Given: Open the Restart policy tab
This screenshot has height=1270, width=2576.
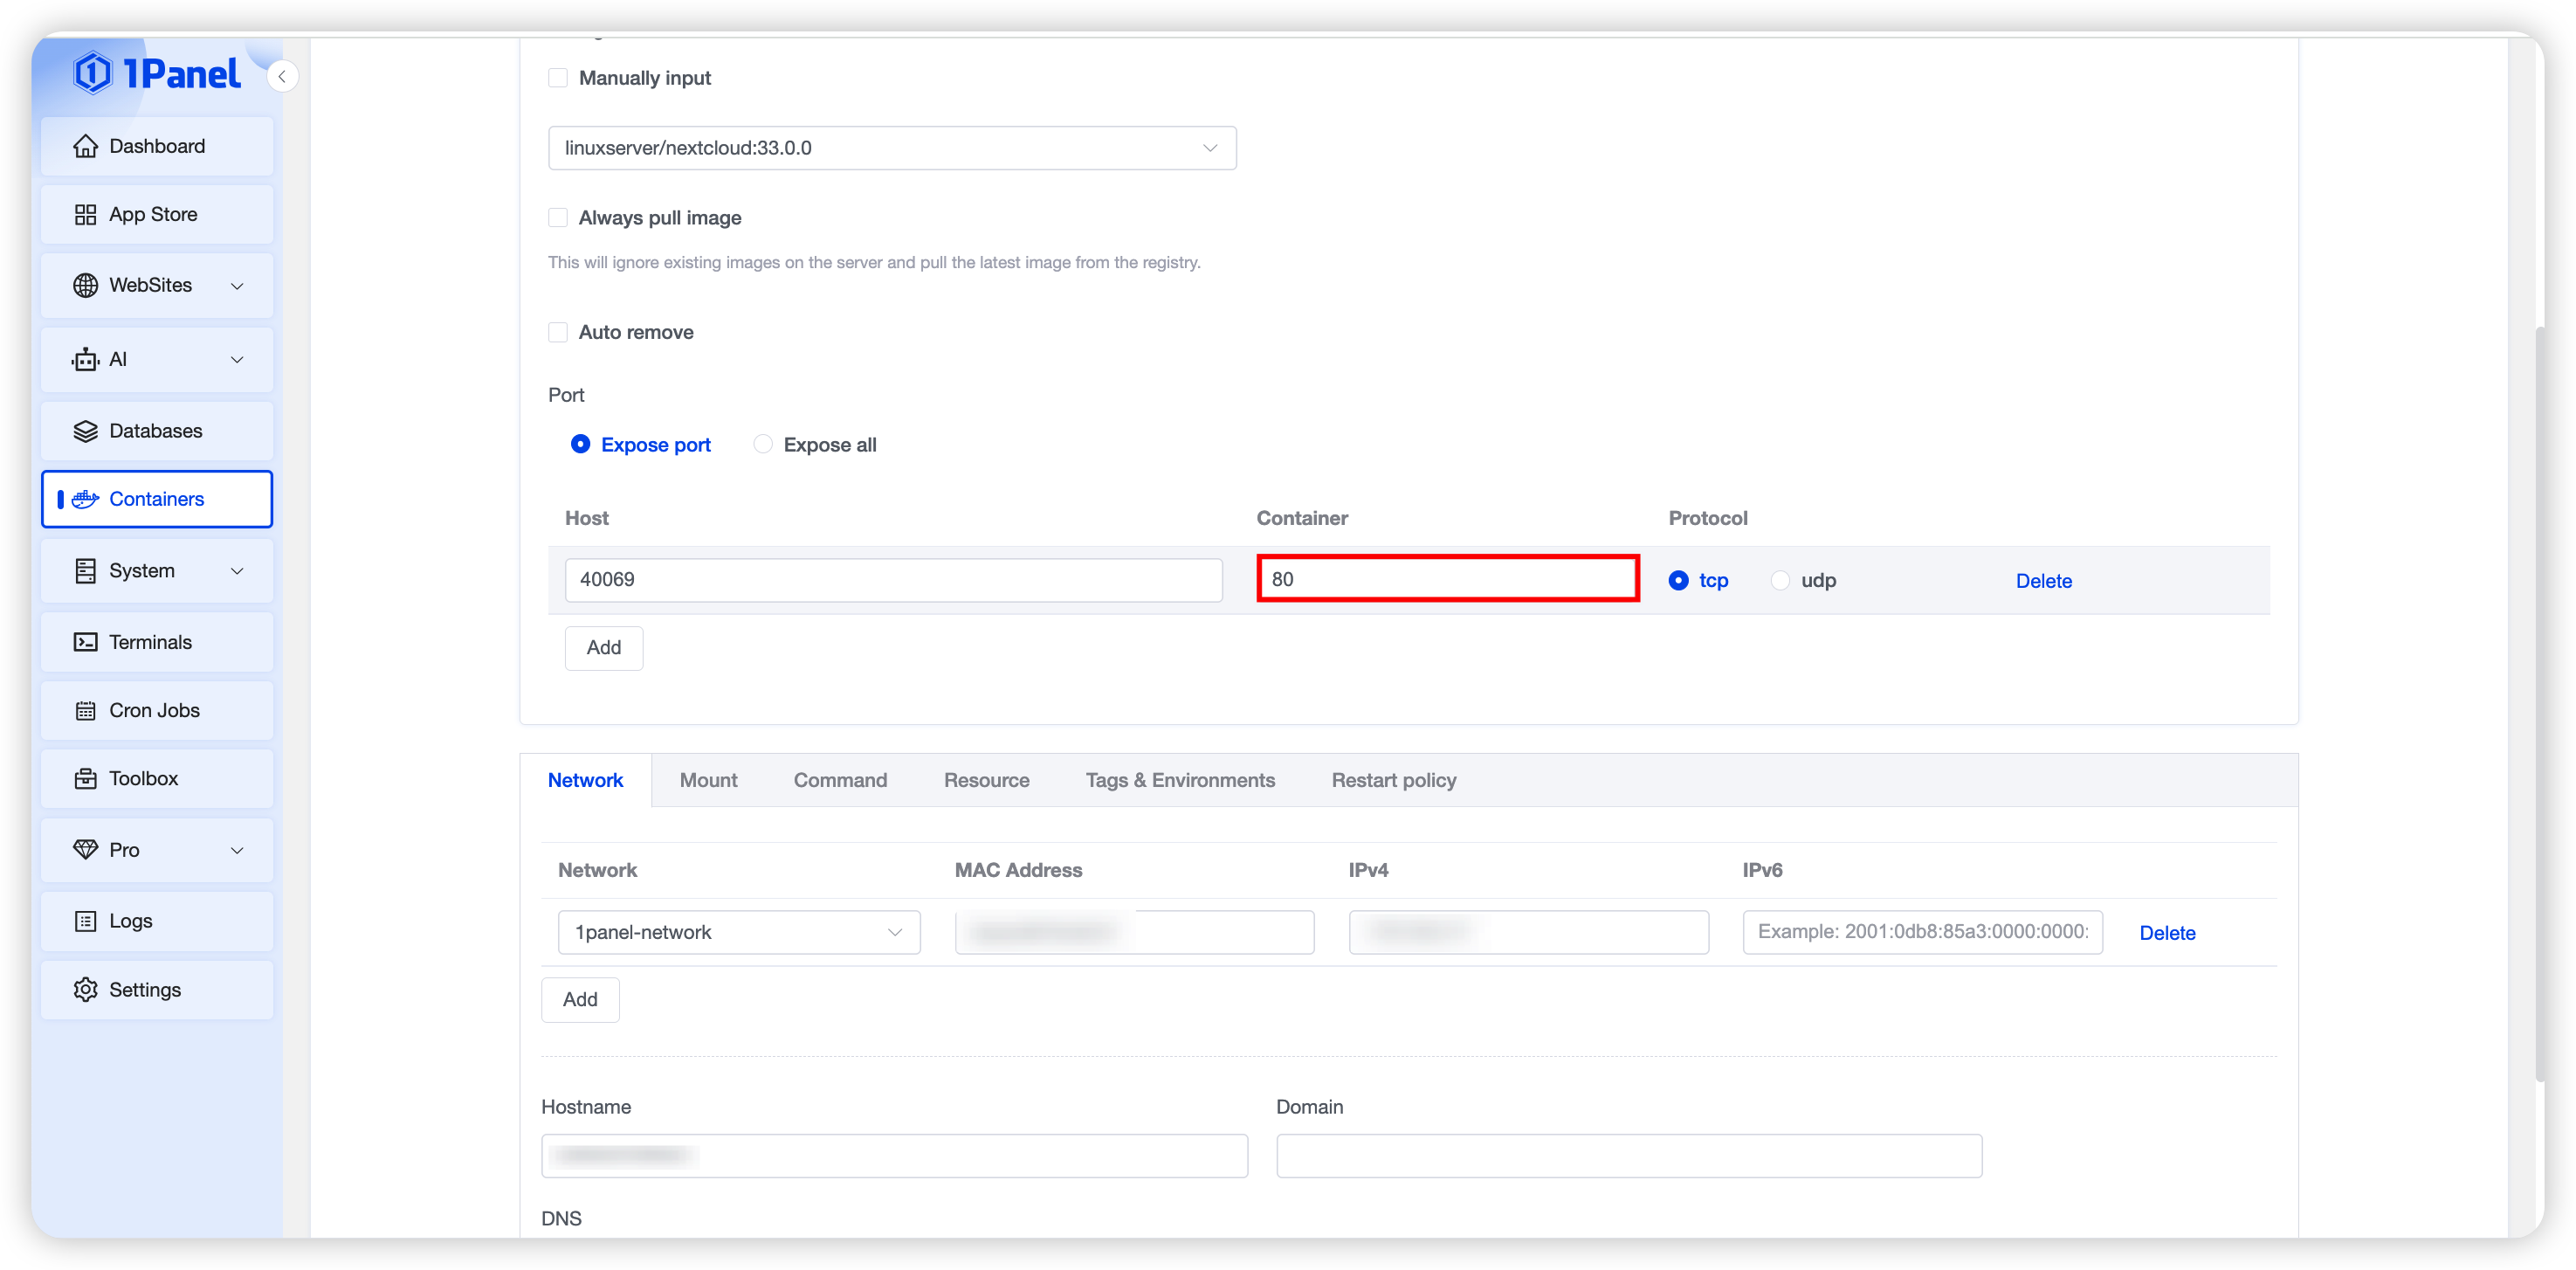Looking at the screenshot, I should pos(1393,780).
